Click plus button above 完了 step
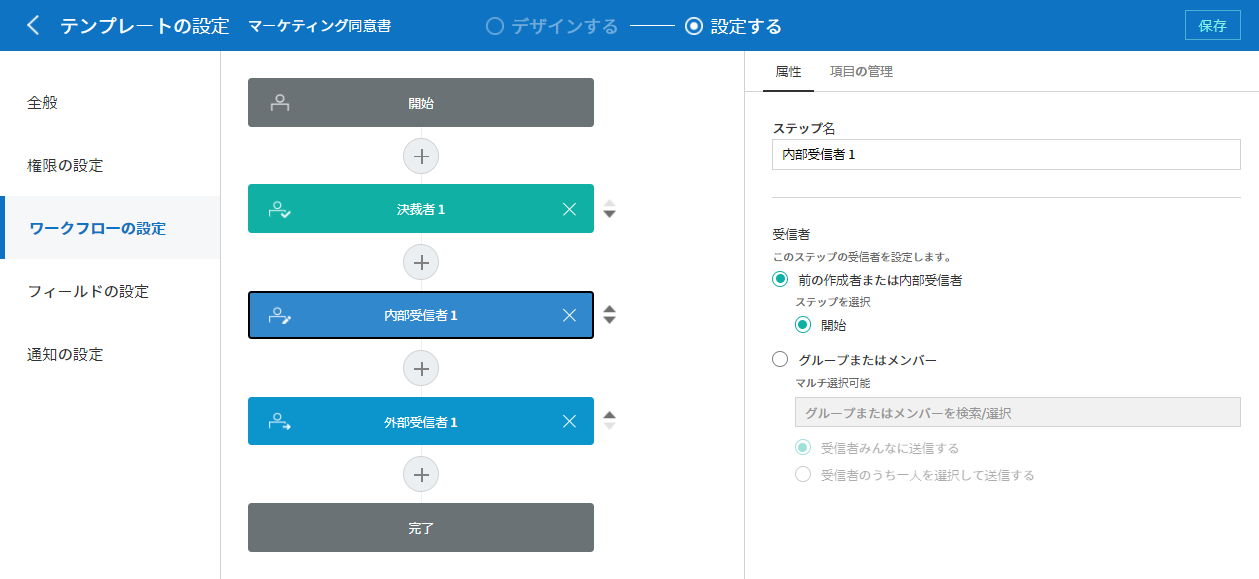The width and height of the screenshot is (1259, 579). point(421,474)
